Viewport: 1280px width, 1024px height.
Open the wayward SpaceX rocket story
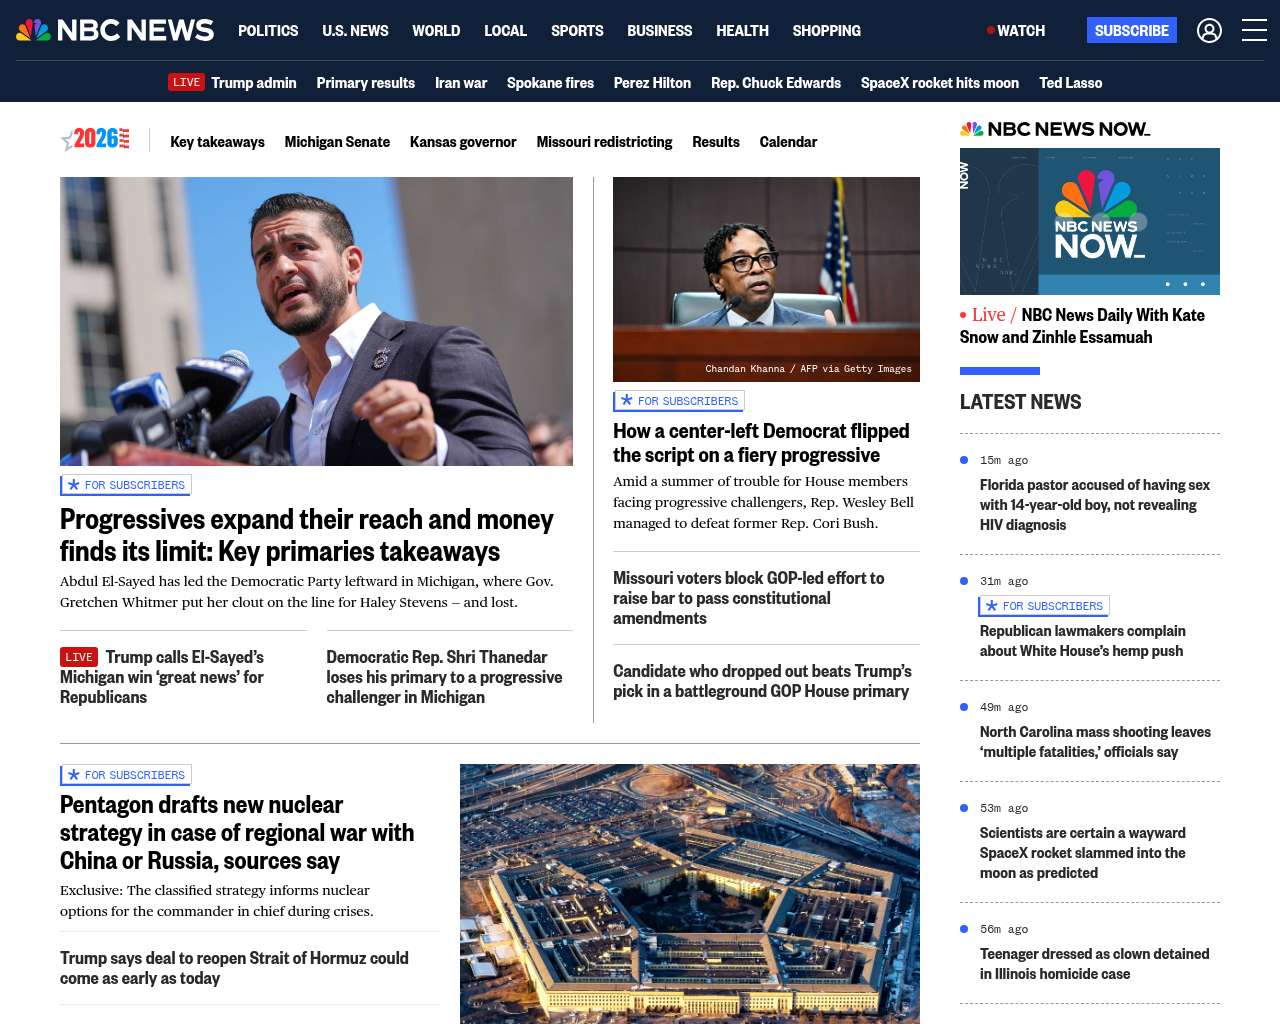point(1083,853)
